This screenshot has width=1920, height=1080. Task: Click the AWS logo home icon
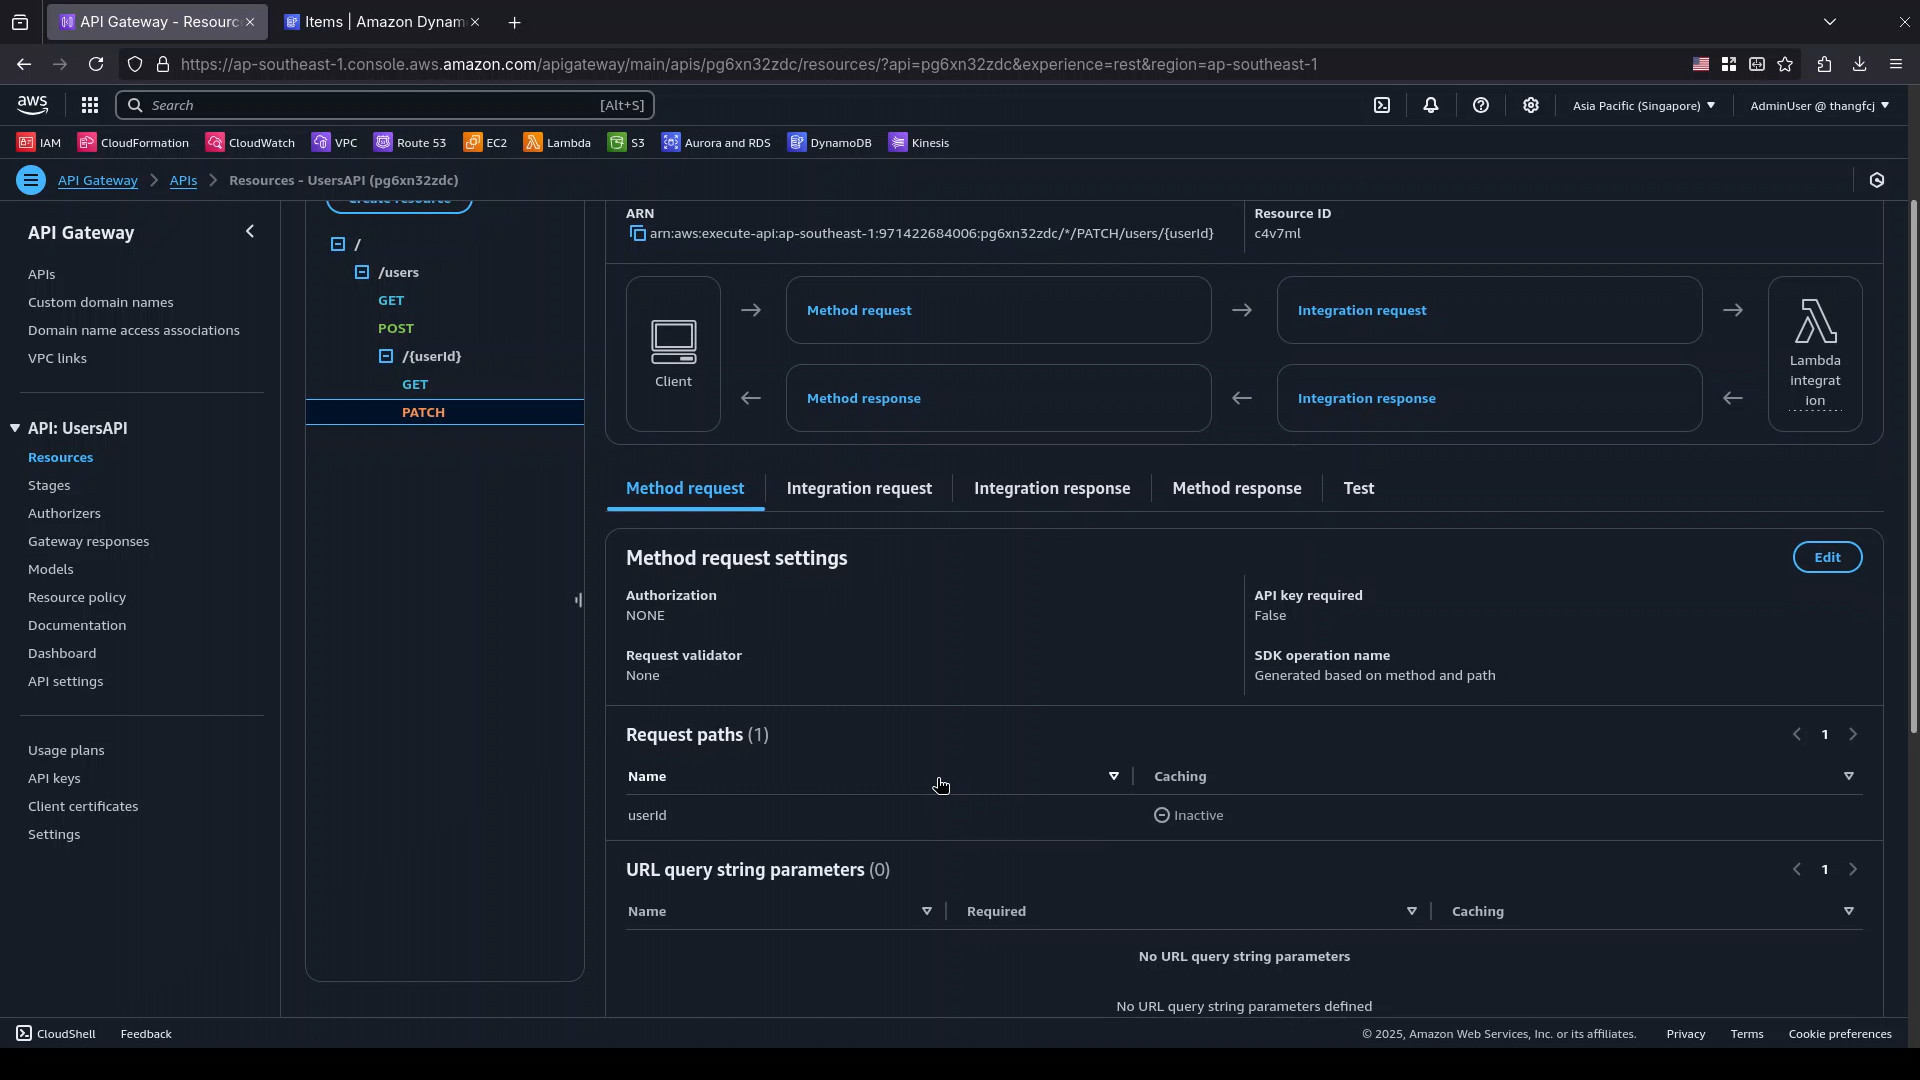[x=32, y=105]
